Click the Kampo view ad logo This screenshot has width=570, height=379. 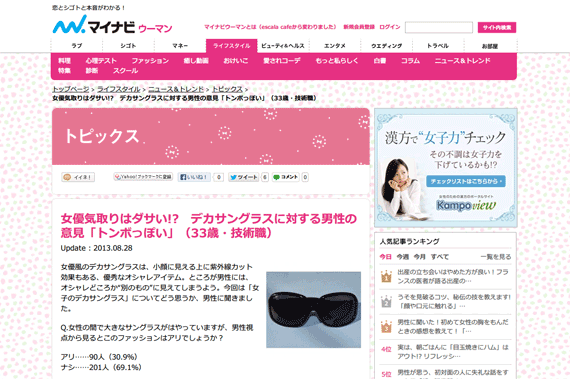point(466,205)
